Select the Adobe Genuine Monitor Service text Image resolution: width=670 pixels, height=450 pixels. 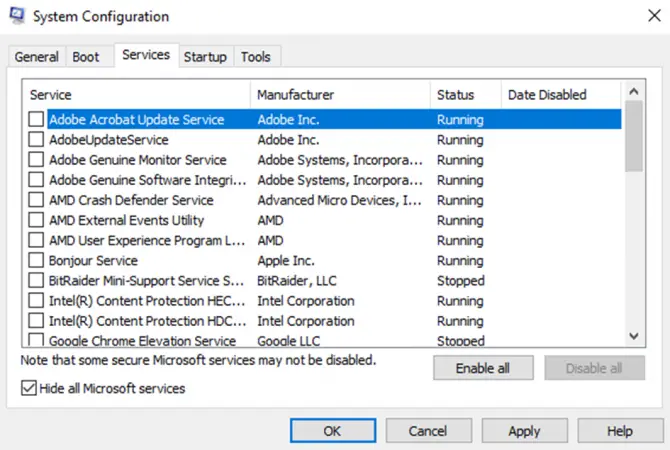point(138,160)
